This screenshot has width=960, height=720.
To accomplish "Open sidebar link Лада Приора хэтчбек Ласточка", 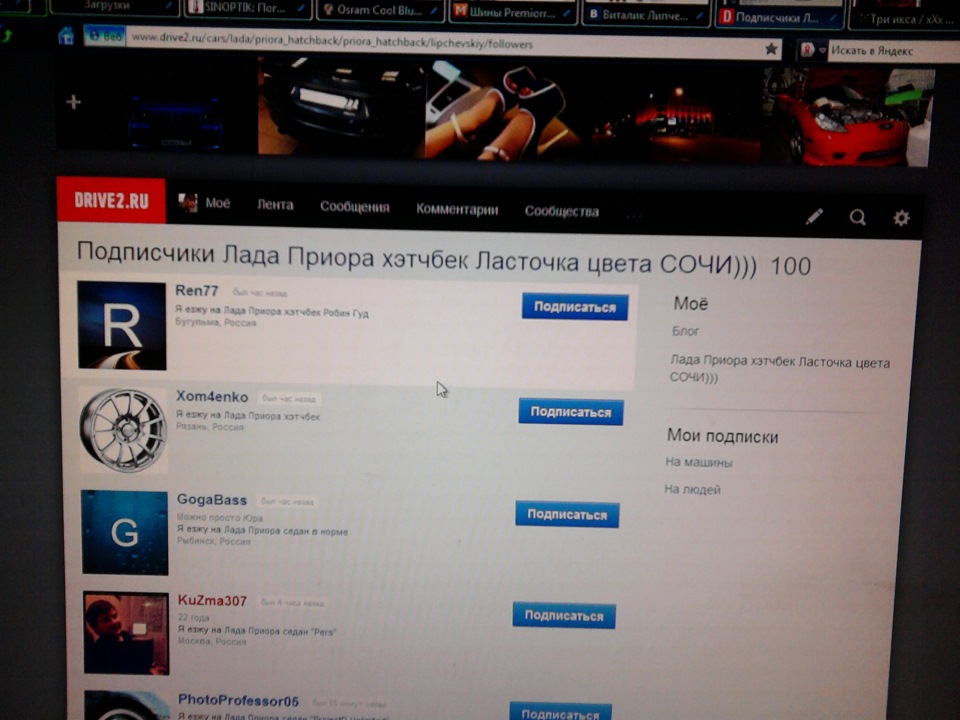I will [x=779, y=369].
